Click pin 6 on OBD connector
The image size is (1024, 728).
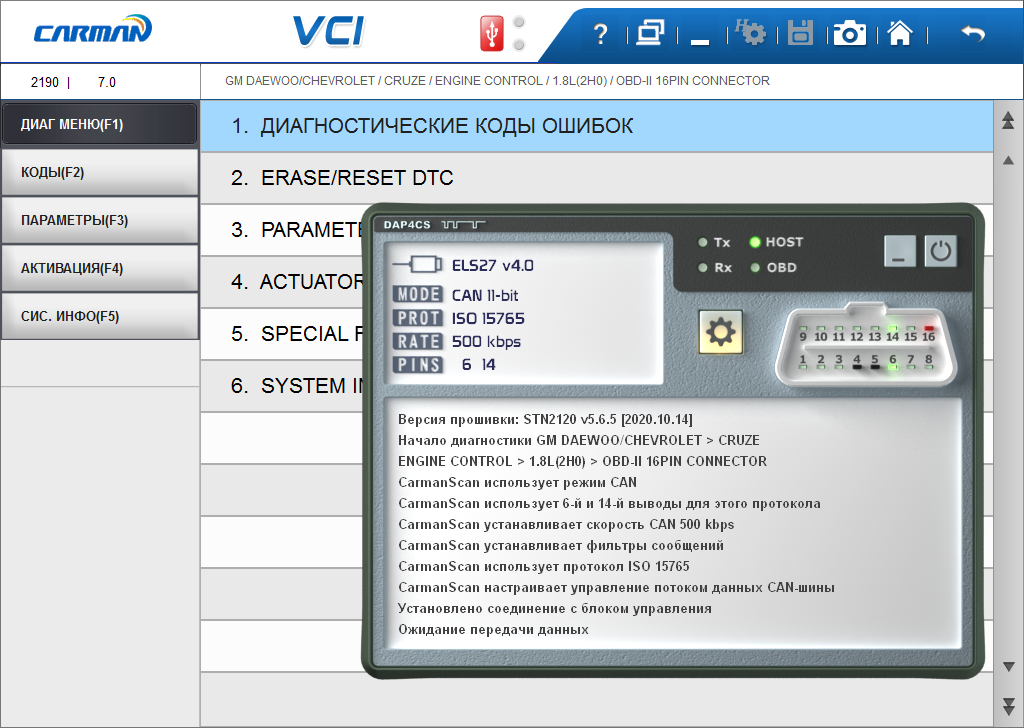coord(893,362)
